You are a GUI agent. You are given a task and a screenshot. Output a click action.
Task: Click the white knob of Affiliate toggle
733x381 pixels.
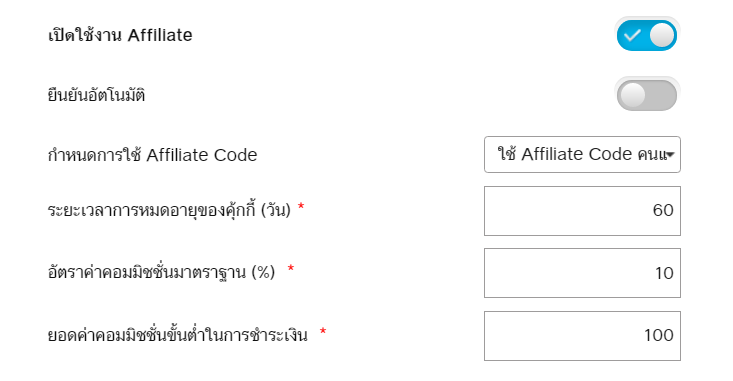point(662,36)
